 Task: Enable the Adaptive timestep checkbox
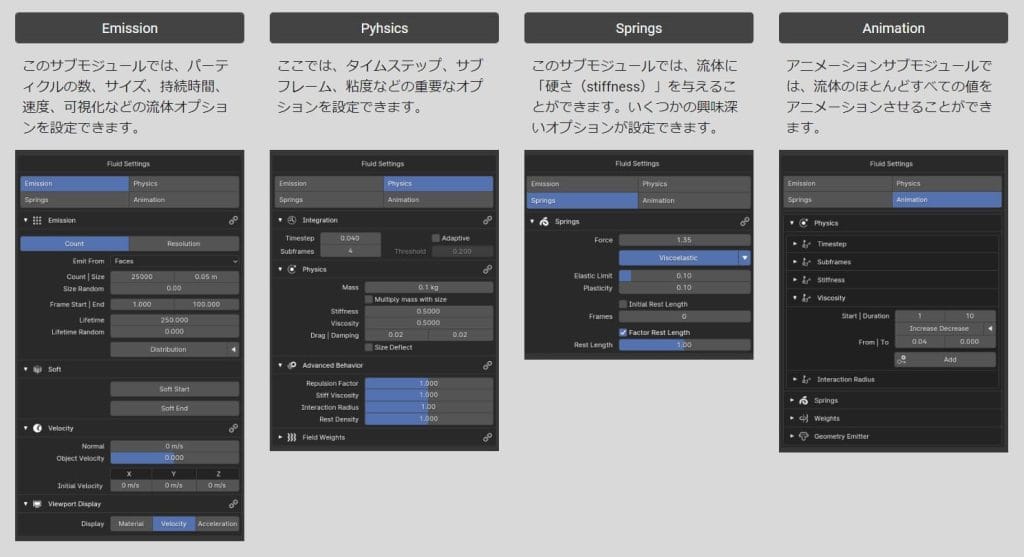pos(436,238)
